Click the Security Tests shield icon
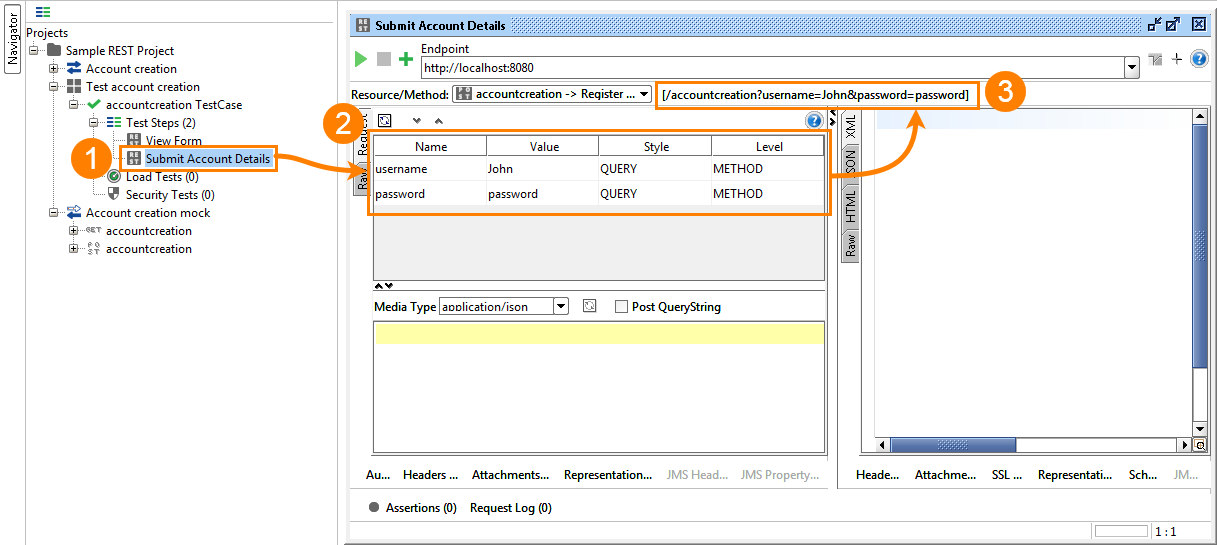The image size is (1217, 545). point(114,194)
